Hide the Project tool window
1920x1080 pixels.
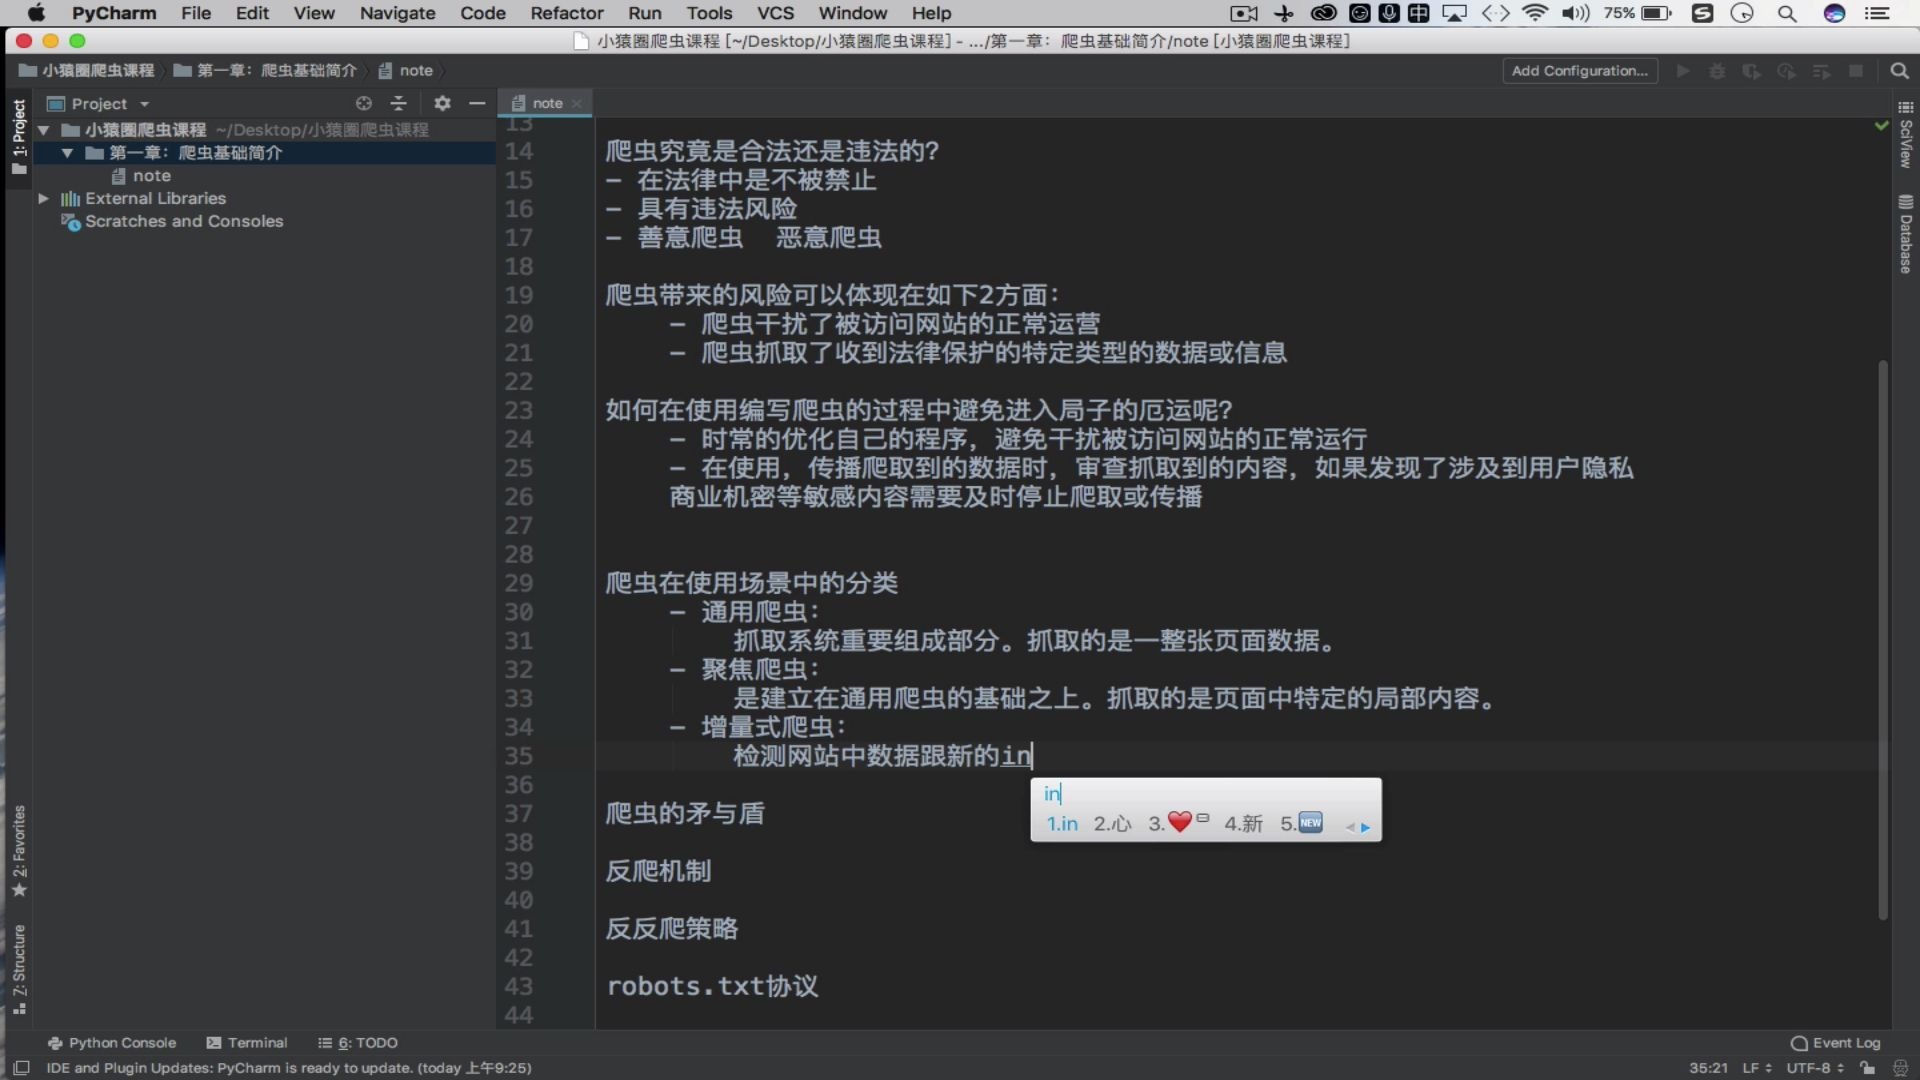coord(477,103)
